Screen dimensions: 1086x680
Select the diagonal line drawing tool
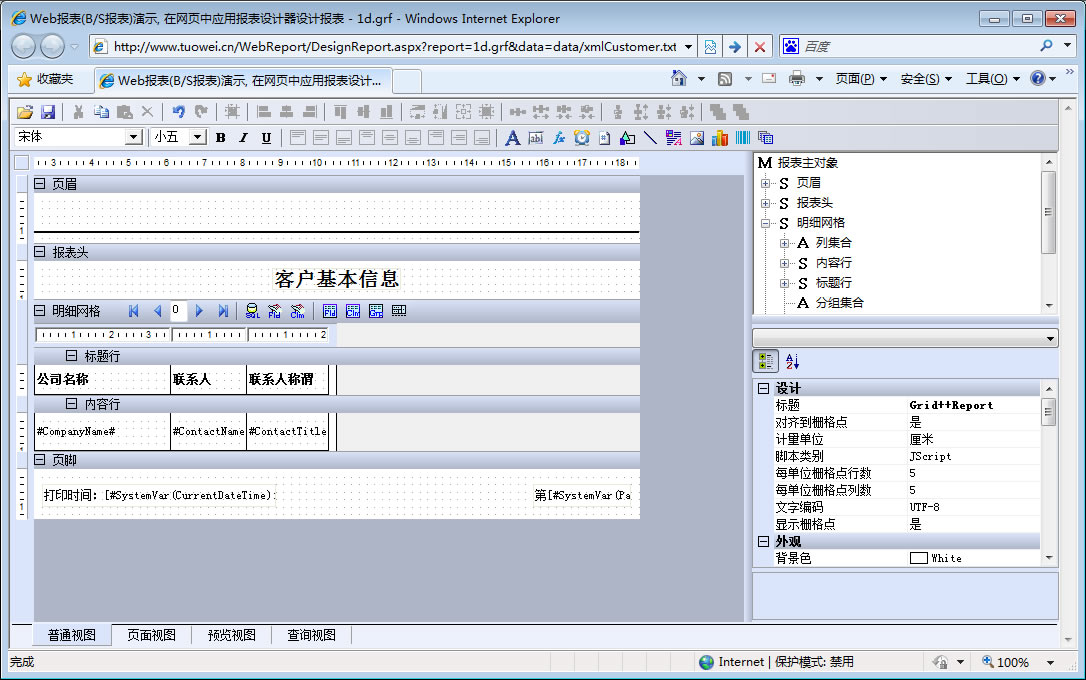coord(650,138)
